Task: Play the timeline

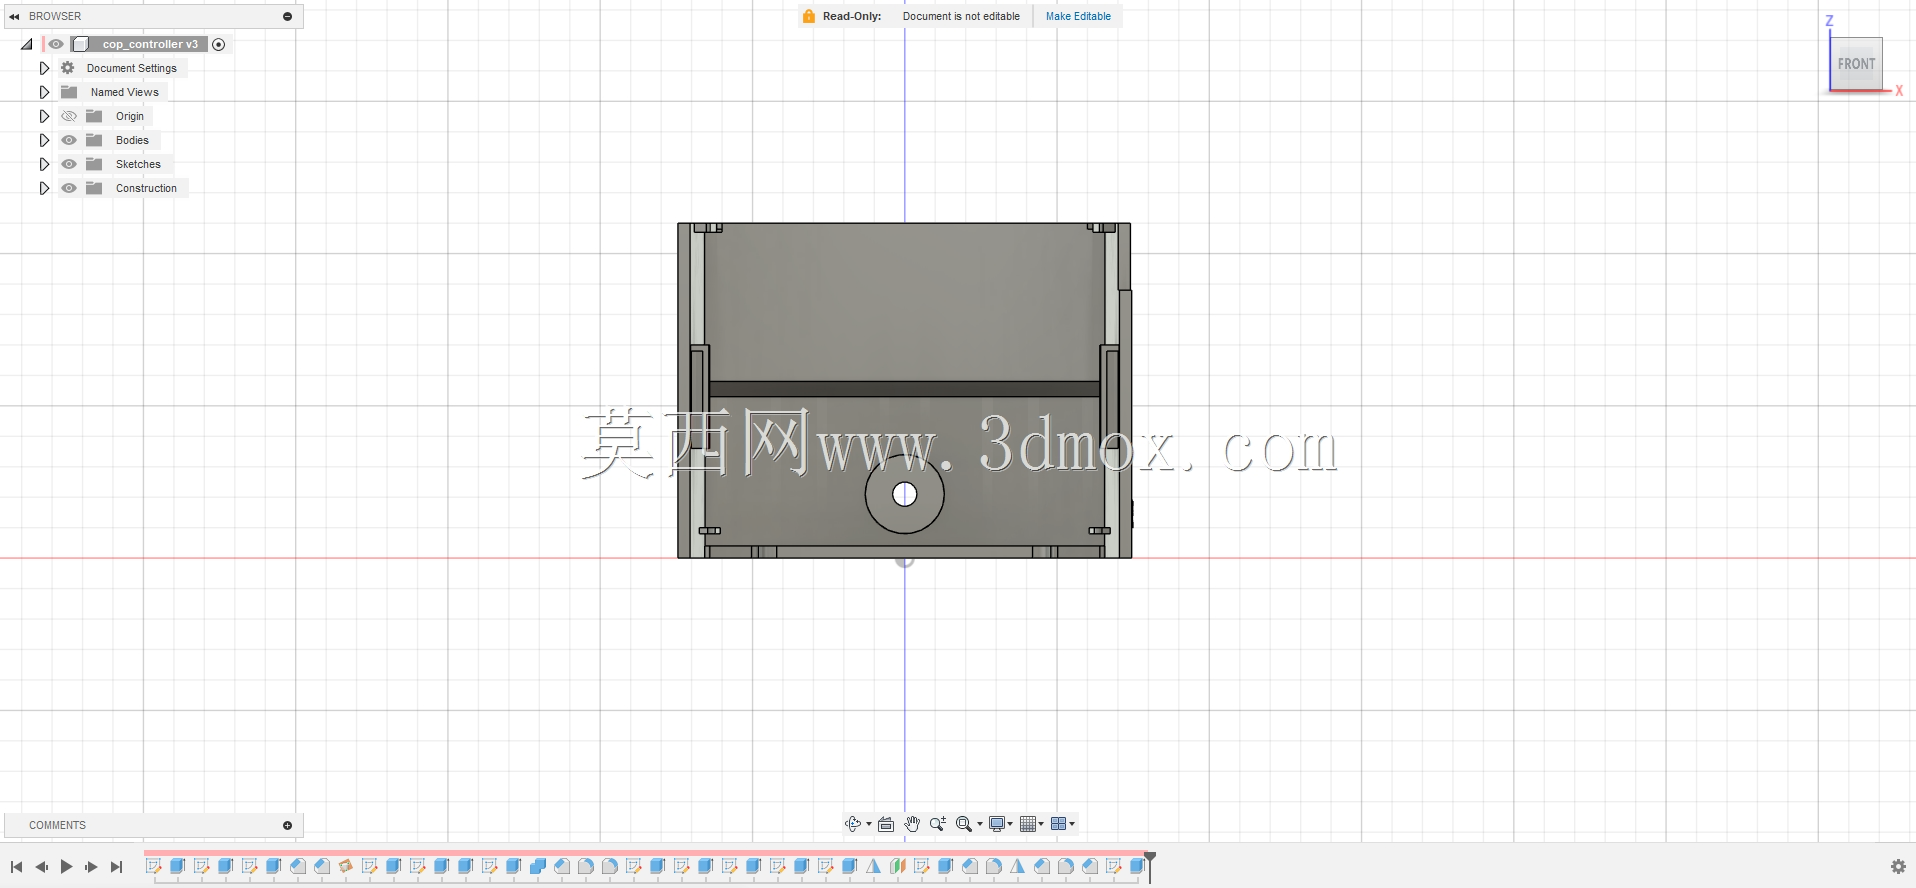Action: pyautogui.click(x=66, y=867)
